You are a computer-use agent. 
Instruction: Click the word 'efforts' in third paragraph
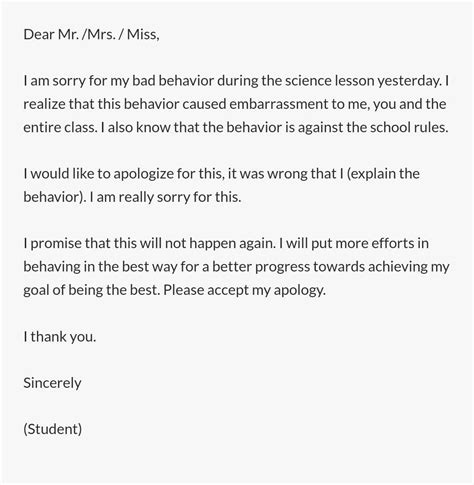pos(393,243)
